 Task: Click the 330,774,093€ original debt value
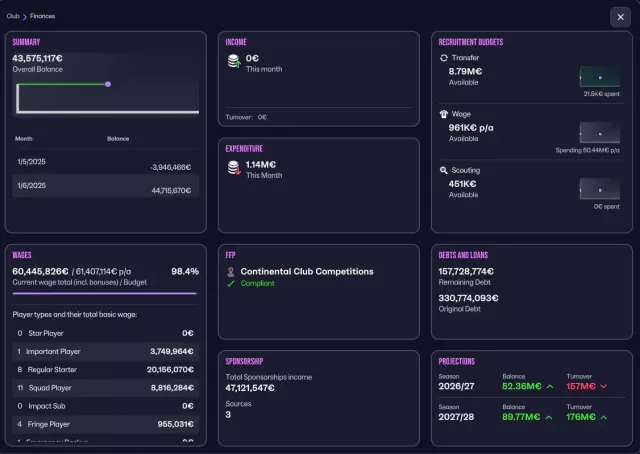pos(468,298)
